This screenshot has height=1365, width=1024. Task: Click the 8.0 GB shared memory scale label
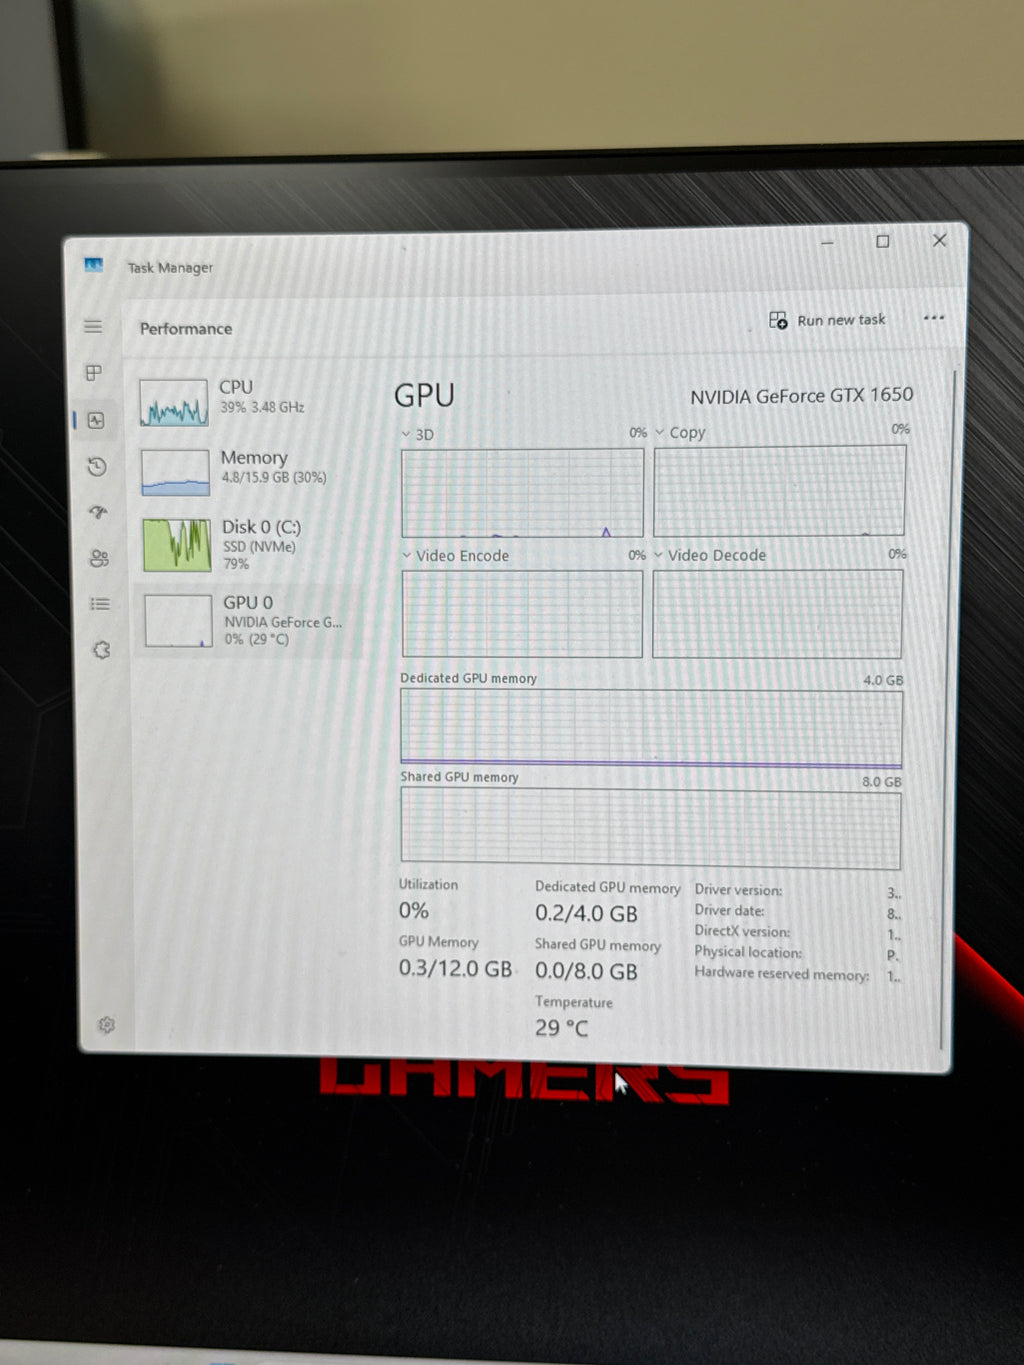coord(882,782)
